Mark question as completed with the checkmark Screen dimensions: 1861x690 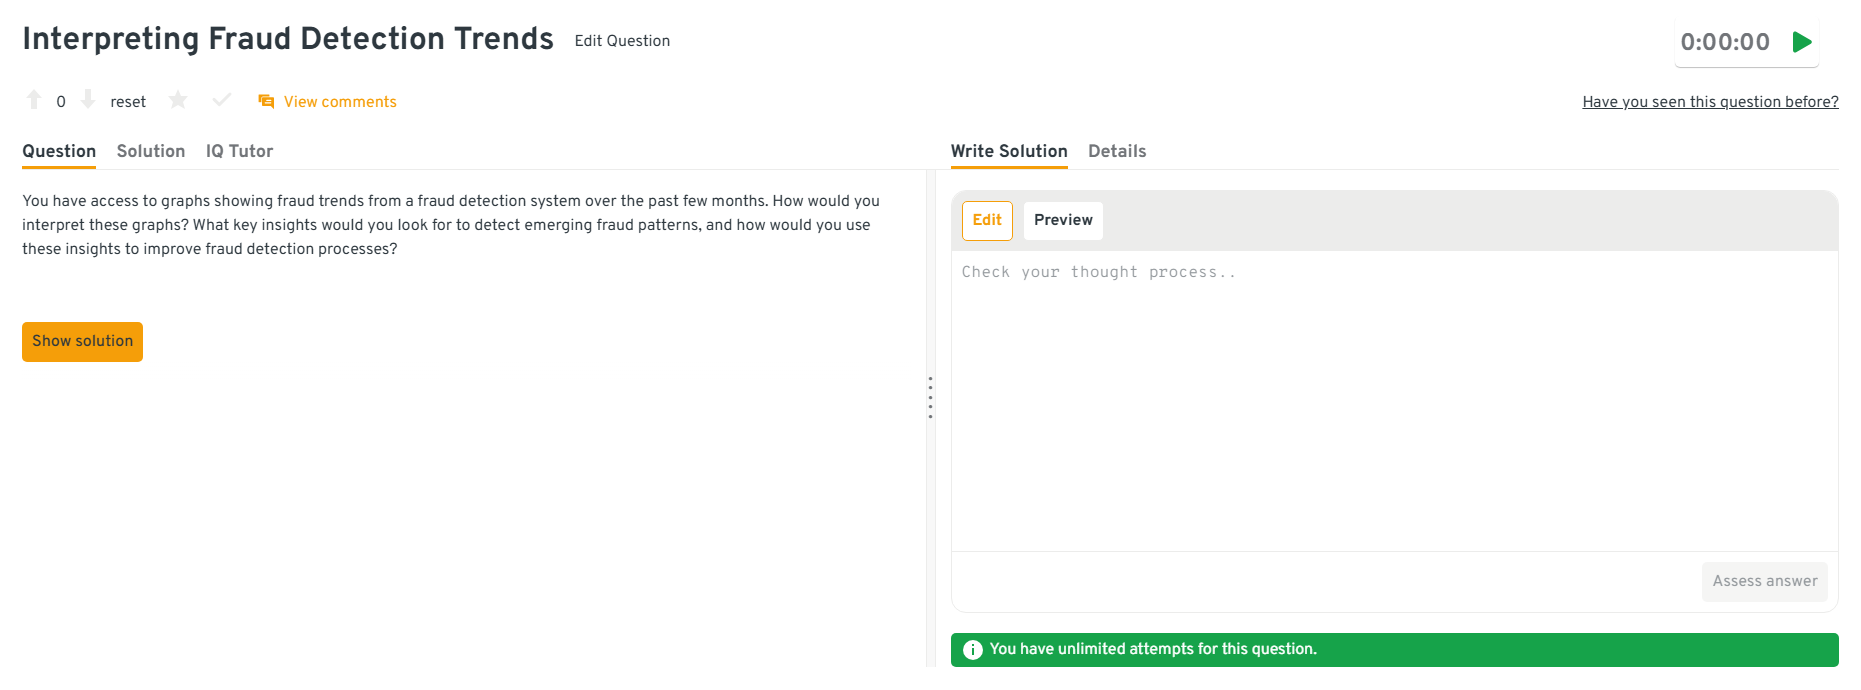click(222, 100)
